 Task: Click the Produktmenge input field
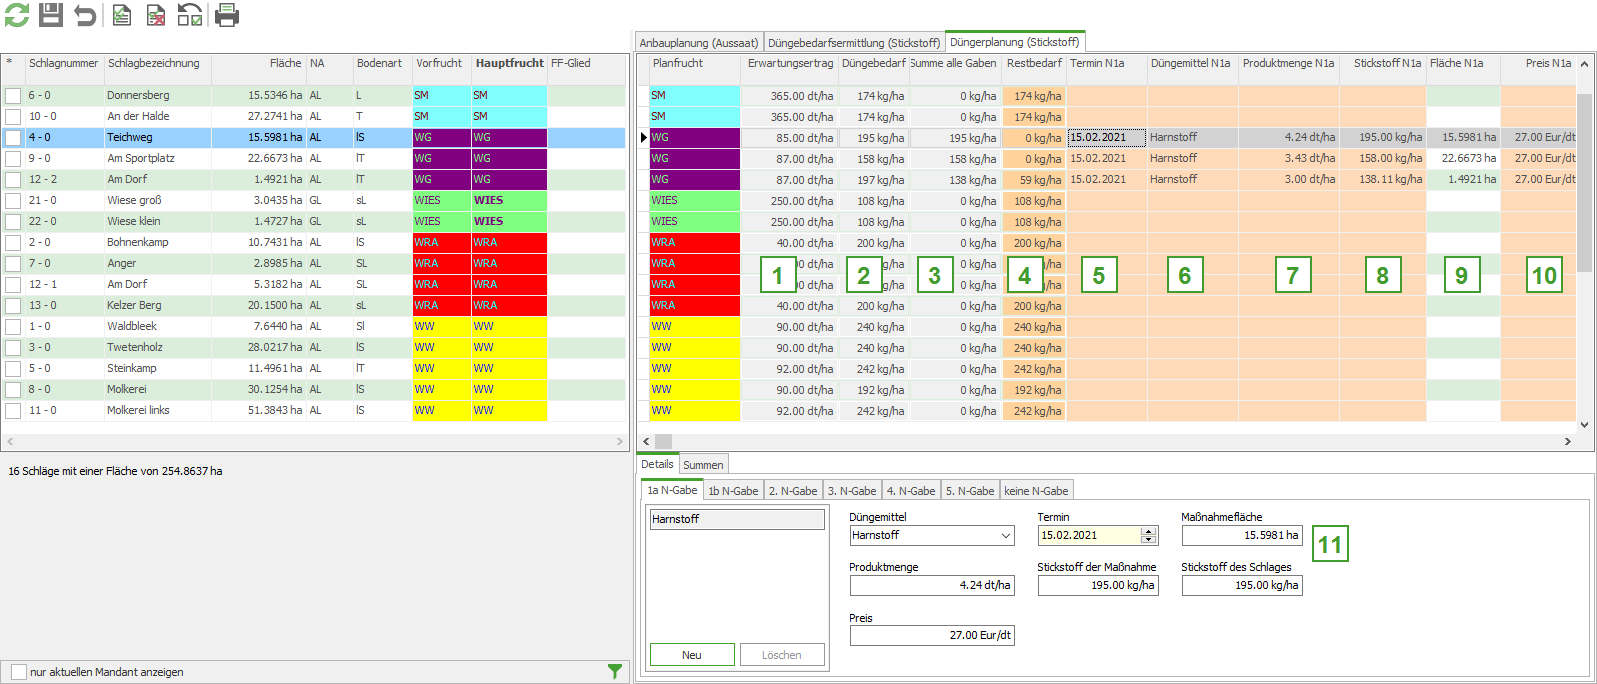click(932, 585)
